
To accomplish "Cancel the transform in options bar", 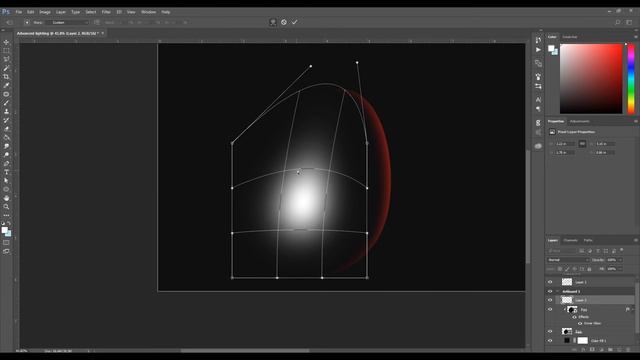I will click(284, 22).
